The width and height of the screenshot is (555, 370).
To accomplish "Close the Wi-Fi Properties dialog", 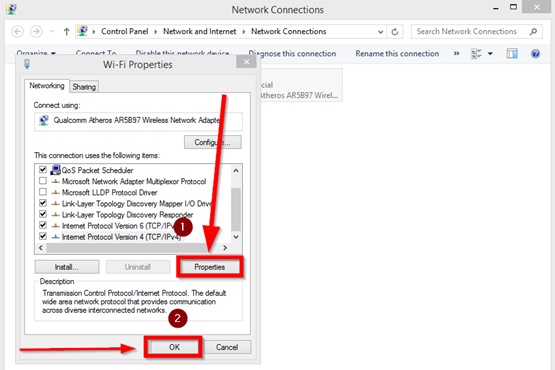I will pos(246,62).
